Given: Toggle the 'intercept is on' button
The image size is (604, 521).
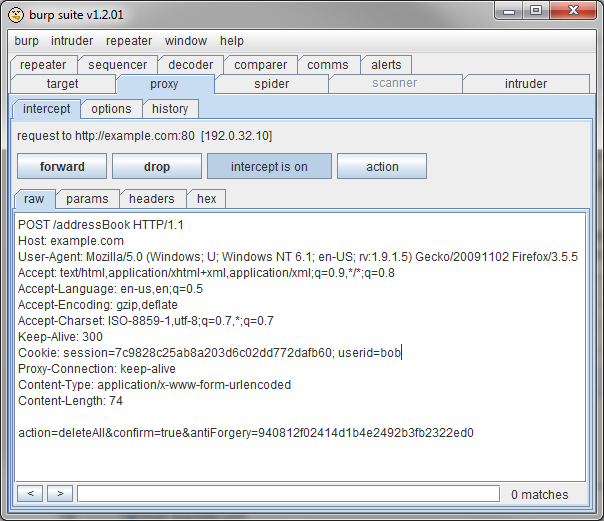Looking at the screenshot, I should [x=269, y=166].
